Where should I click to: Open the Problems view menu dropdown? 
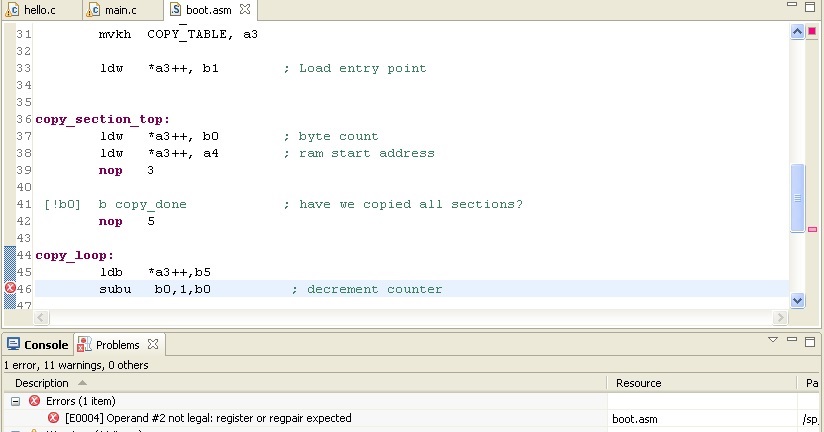773,340
